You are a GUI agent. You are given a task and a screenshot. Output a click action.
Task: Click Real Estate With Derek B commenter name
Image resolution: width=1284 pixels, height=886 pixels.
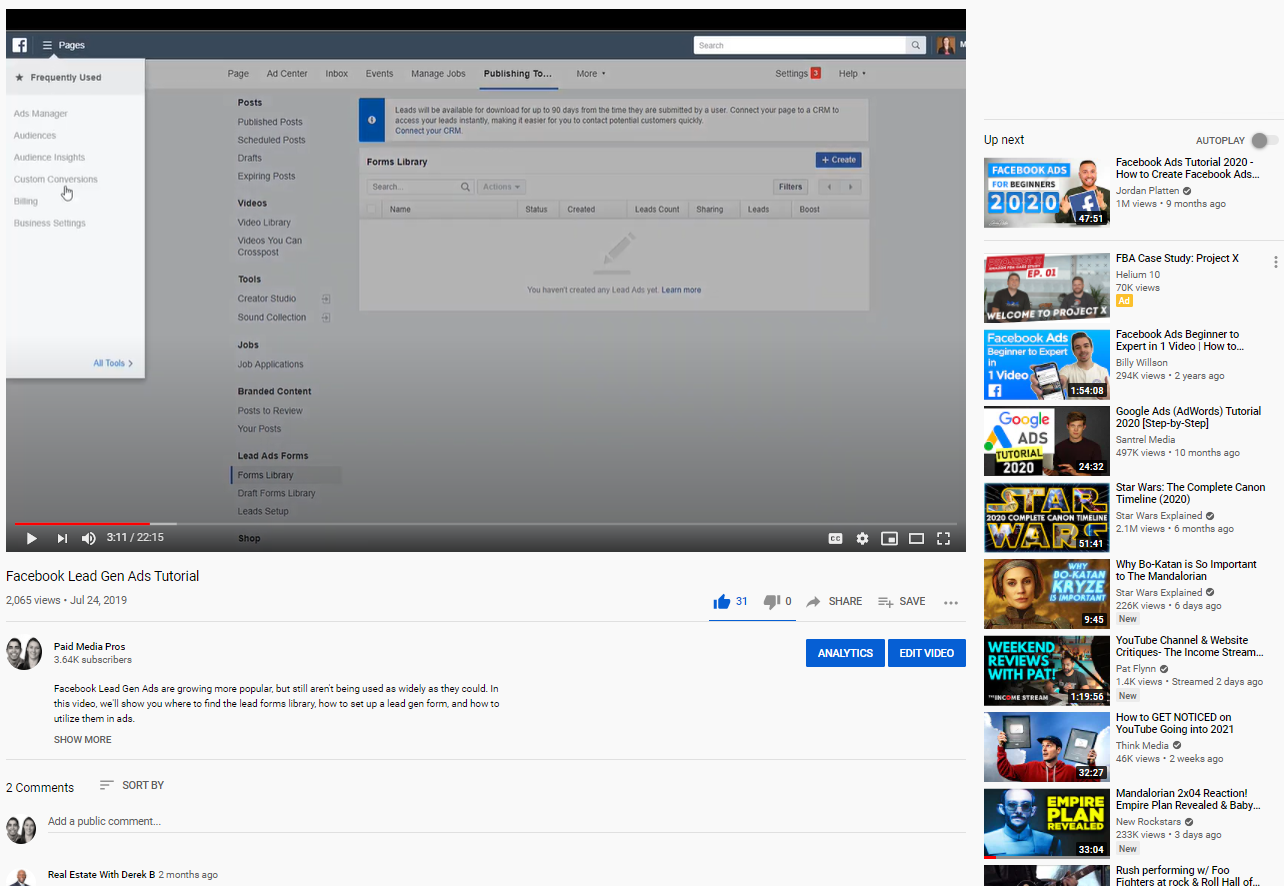click(x=101, y=875)
